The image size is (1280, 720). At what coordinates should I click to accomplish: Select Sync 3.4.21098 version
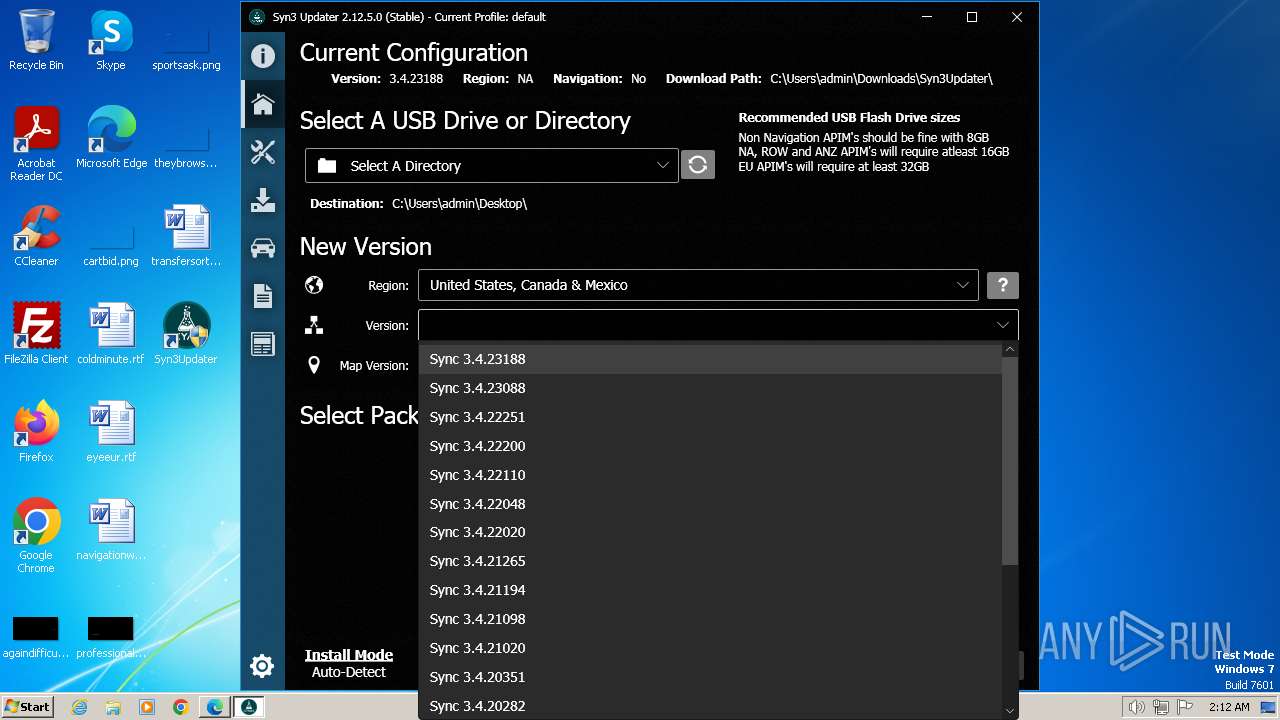pyautogui.click(x=710, y=619)
